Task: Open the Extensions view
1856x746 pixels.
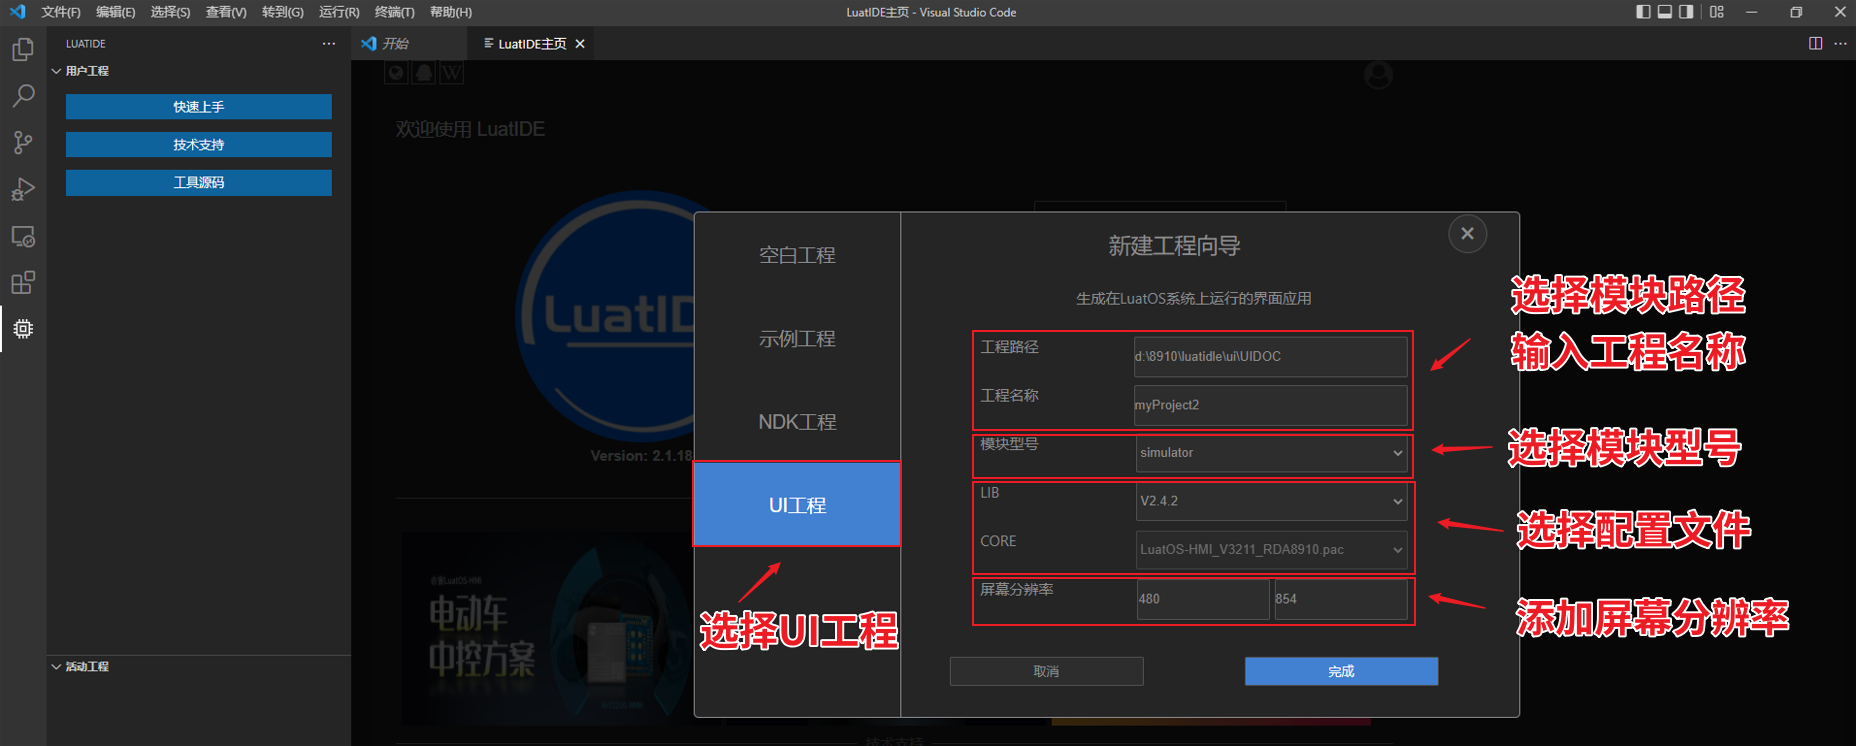Action: click(23, 283)
